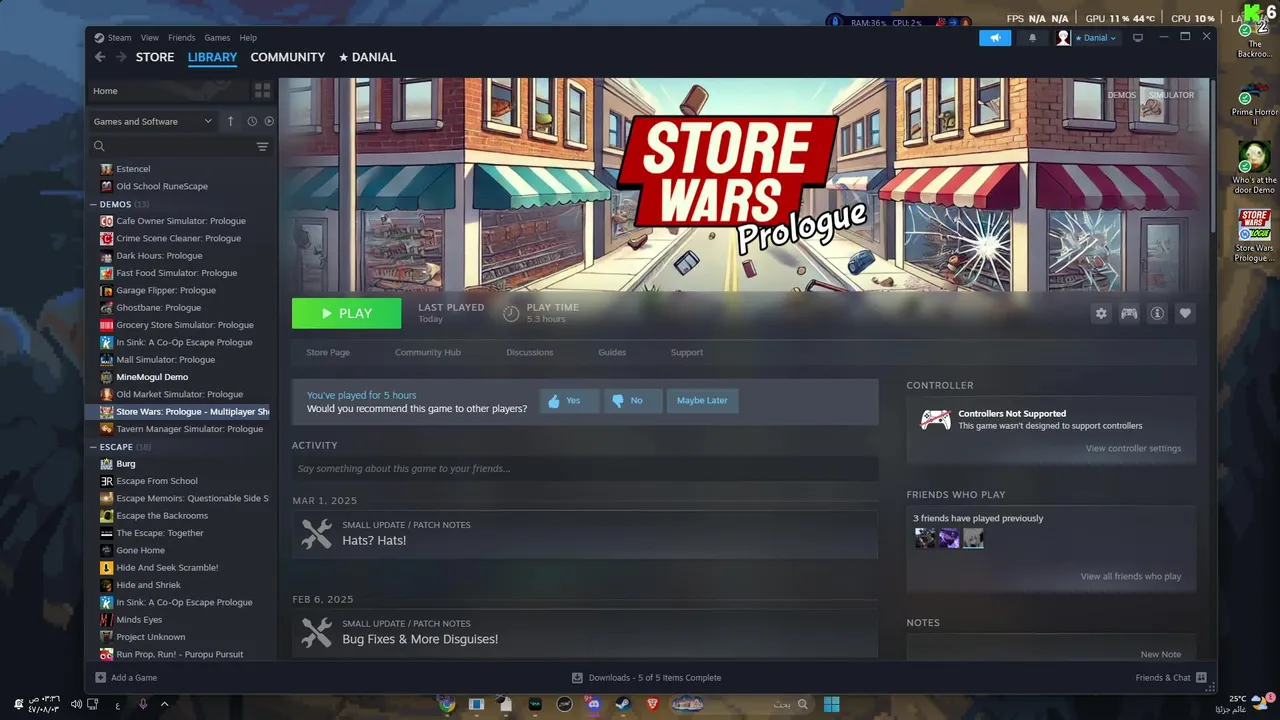The width and height of the screenshot is (1280, 720).
Task: Open the Bug Fixes patch notes wrench icon
Action: tap(317, 632)
